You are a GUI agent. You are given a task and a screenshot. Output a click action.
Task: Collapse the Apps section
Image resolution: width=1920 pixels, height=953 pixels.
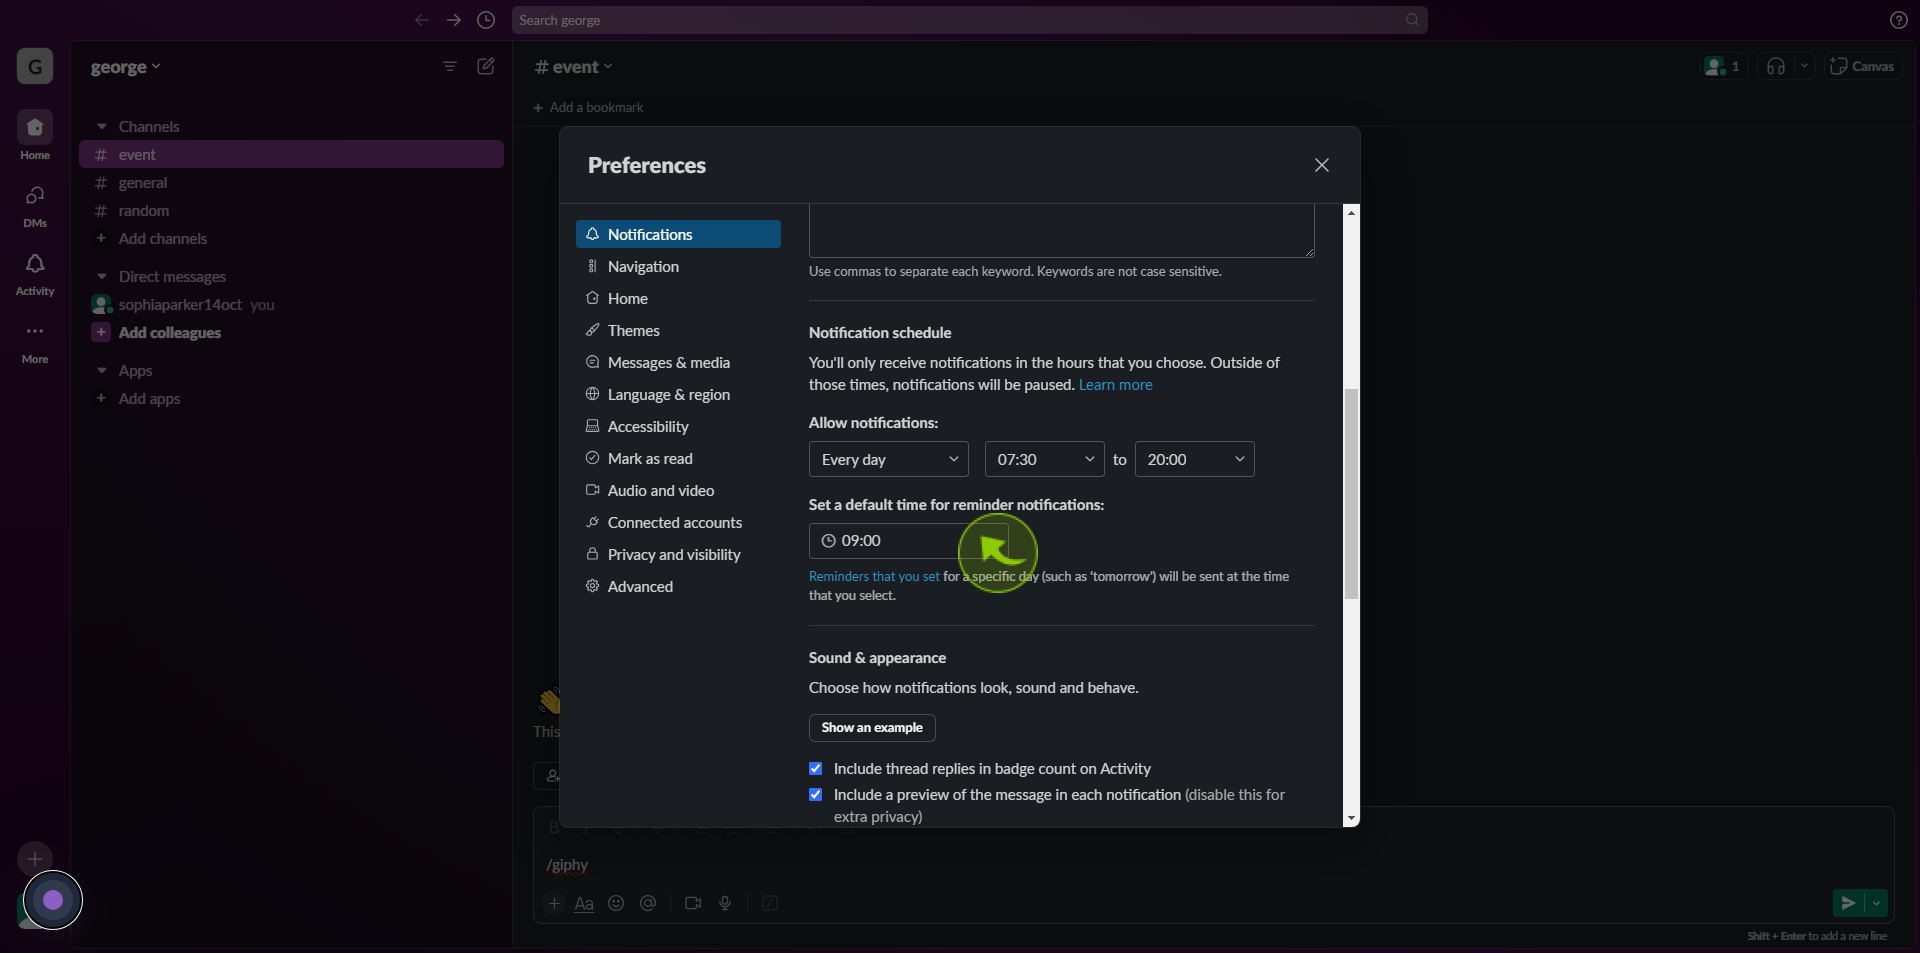(x=102, y=371)
